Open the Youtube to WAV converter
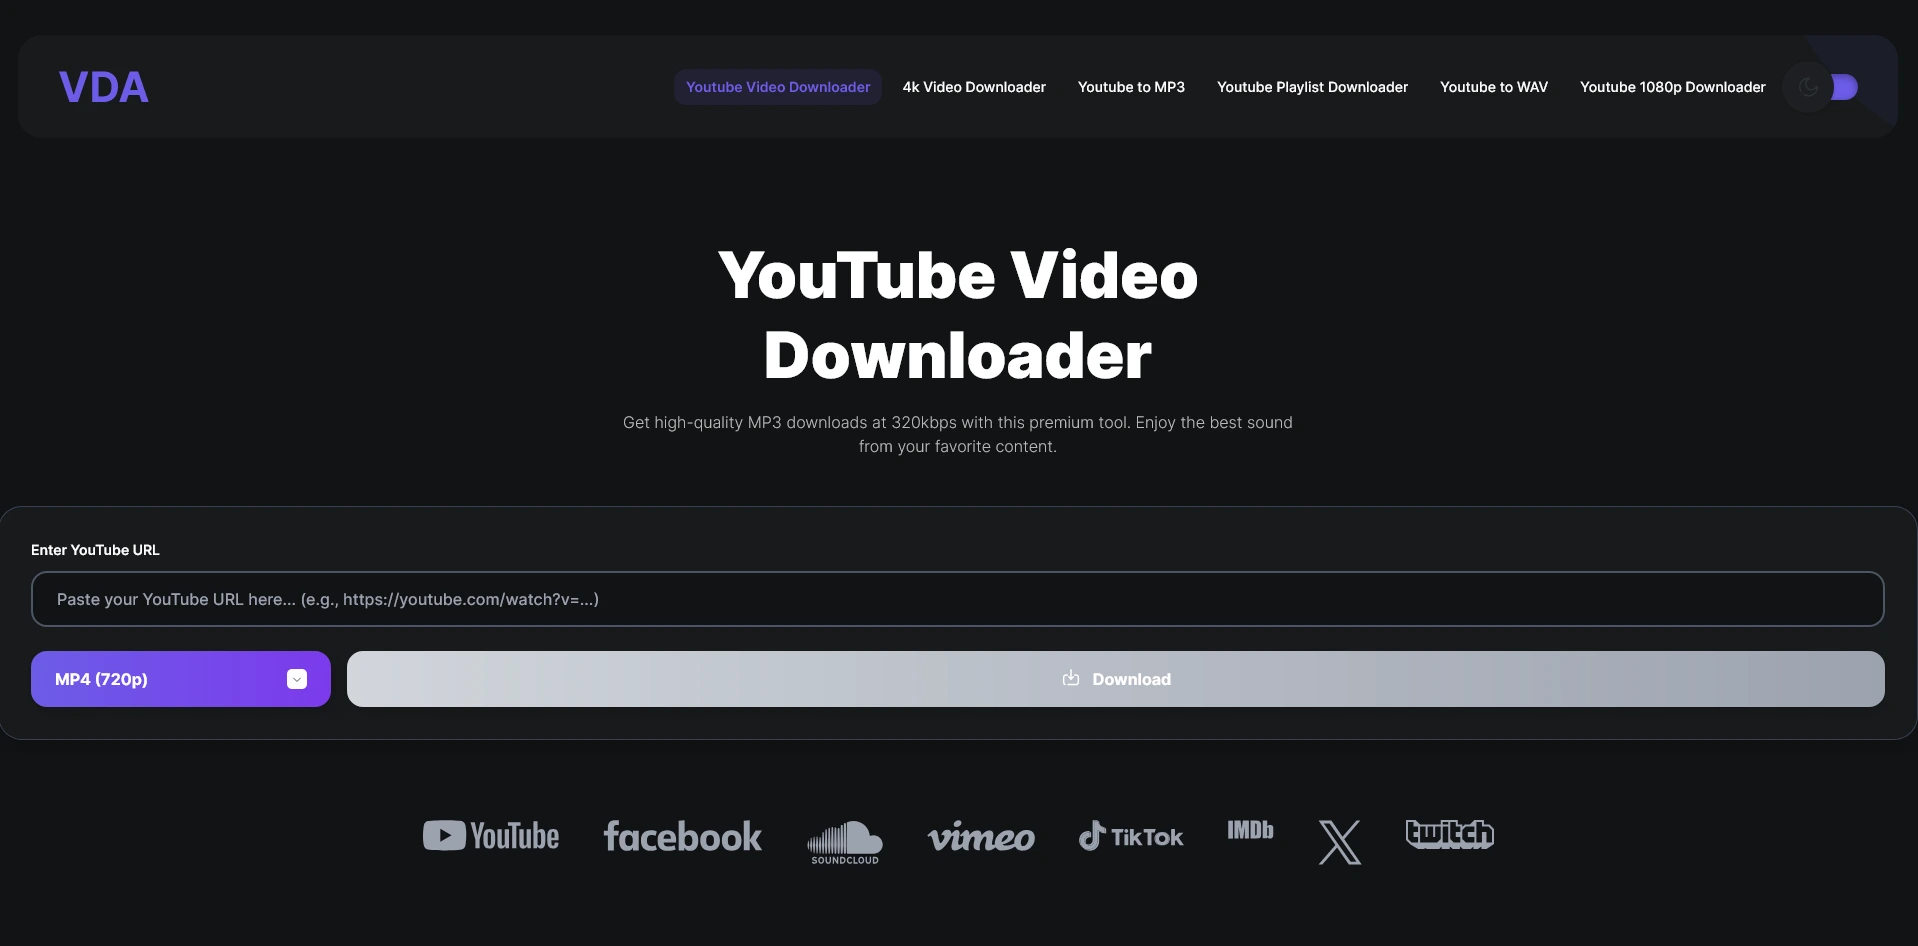Viewport: 1918px width, 946px height. pos(1493,87)
